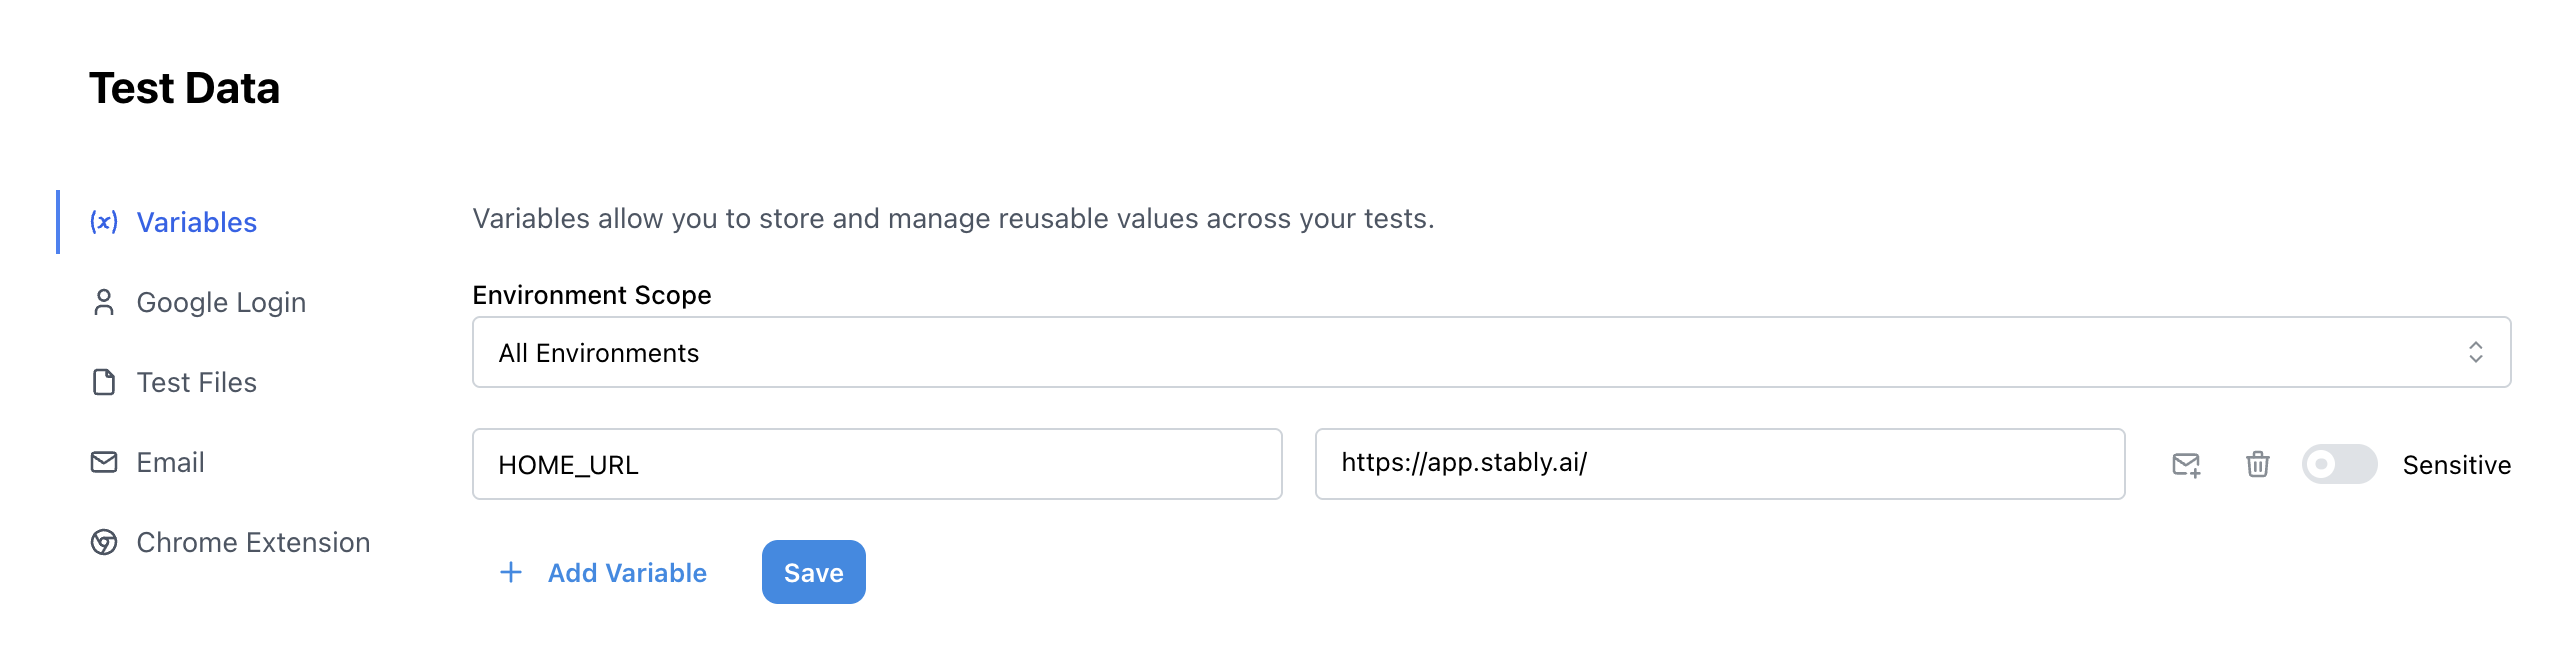The height and width of the screenshot is (658, 2562).
Task: Click the Add Variable link
Action: (627, 573)
